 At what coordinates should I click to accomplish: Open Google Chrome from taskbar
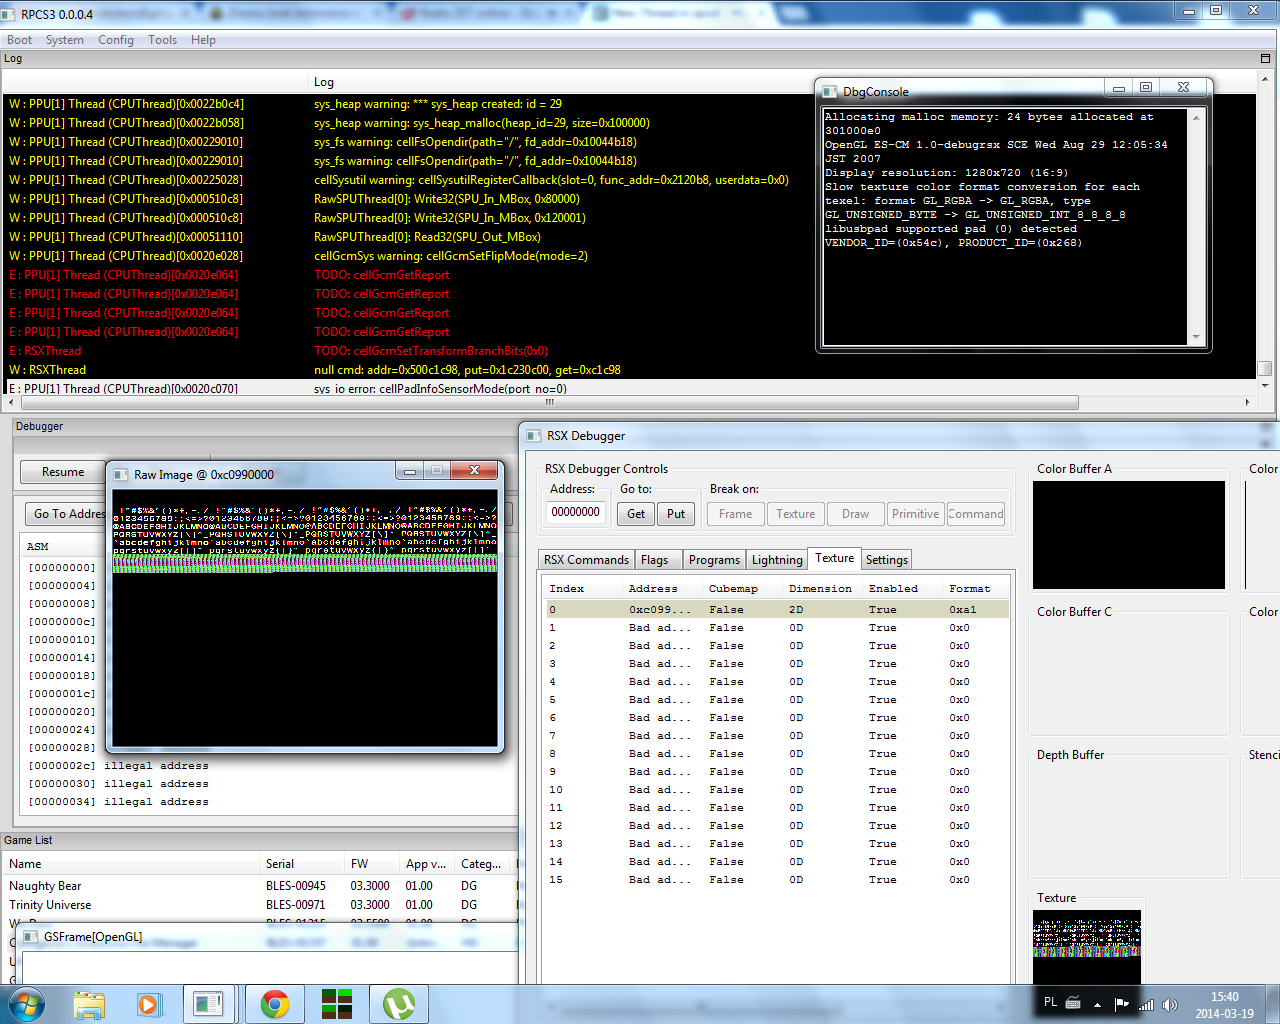pyautogui.click(x=274, y=1004)
